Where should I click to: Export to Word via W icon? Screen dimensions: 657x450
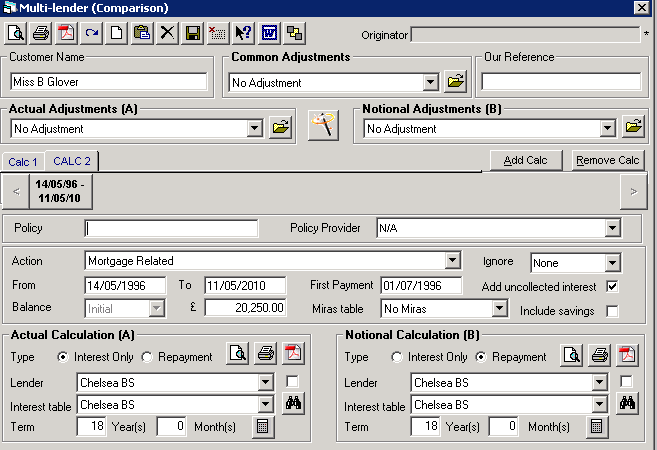point(269,33)
